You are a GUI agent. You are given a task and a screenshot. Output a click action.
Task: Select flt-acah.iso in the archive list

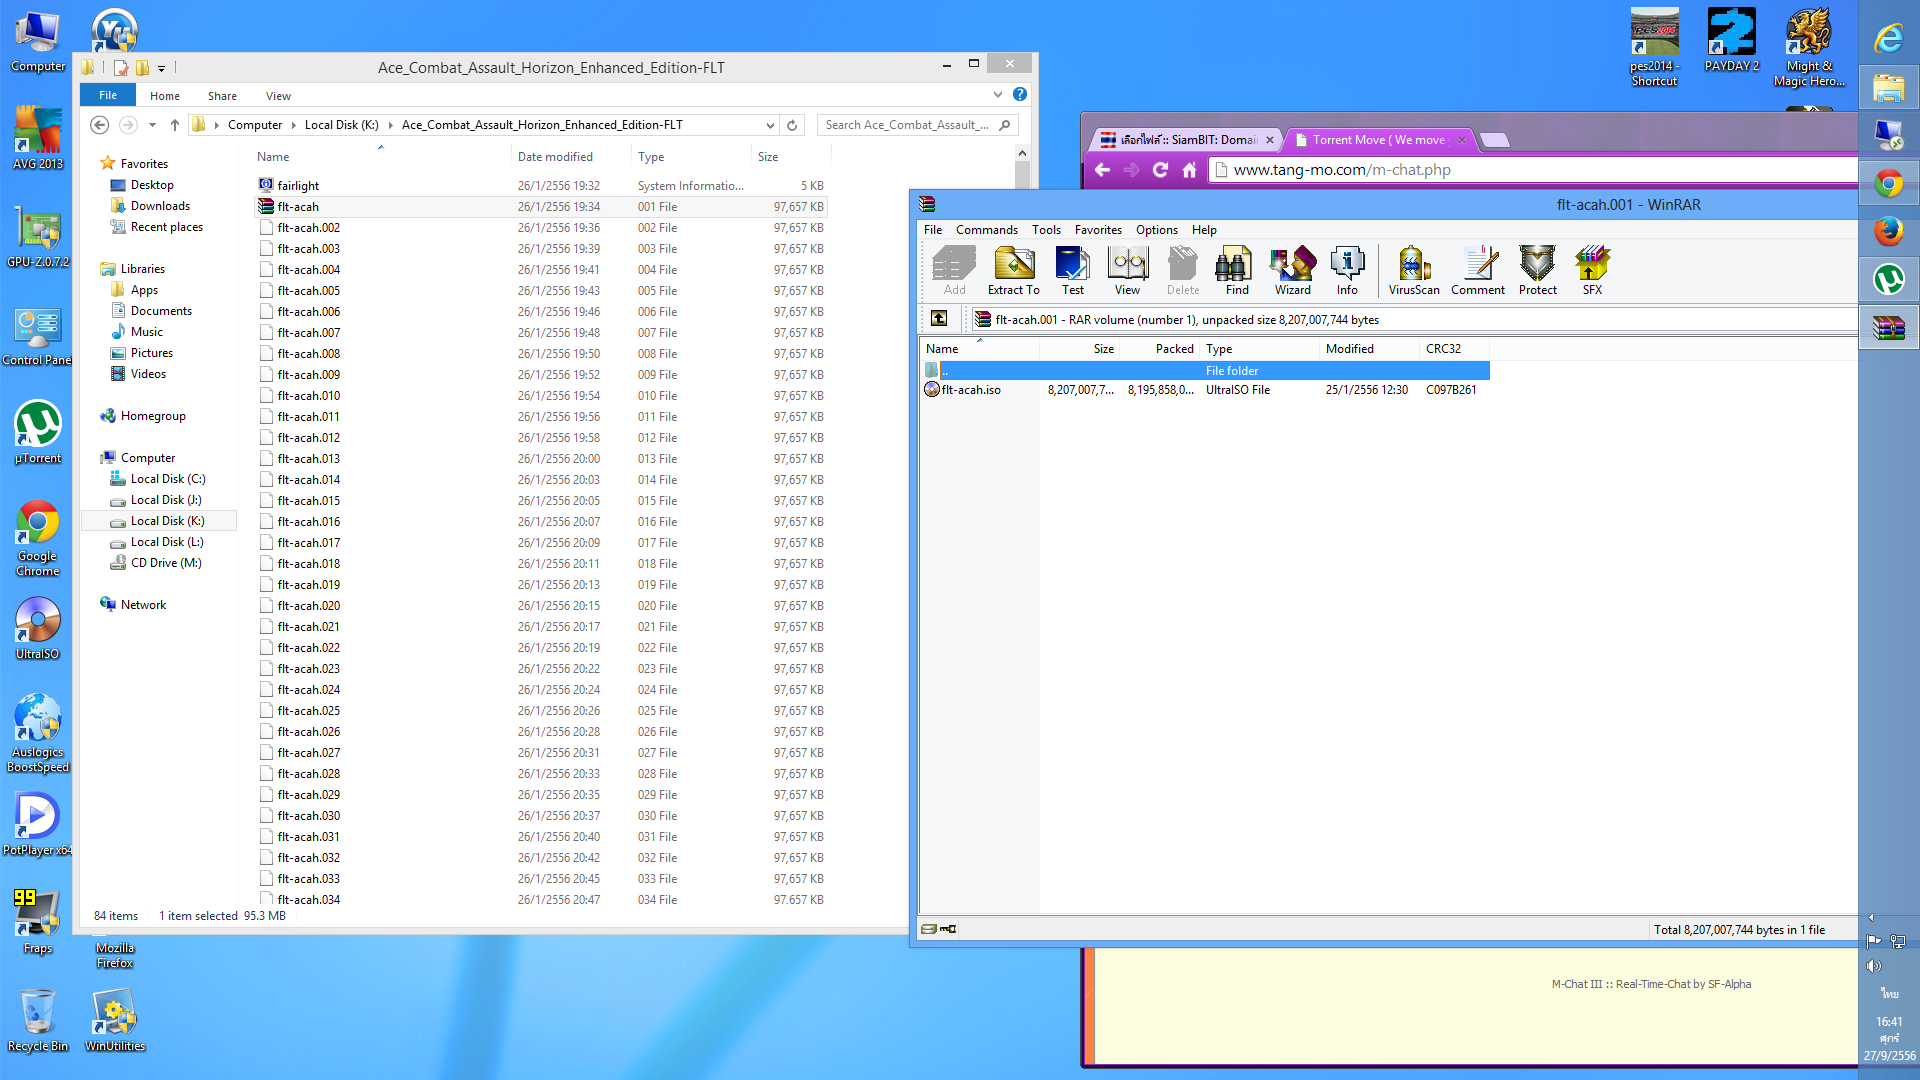pos(970,390)
